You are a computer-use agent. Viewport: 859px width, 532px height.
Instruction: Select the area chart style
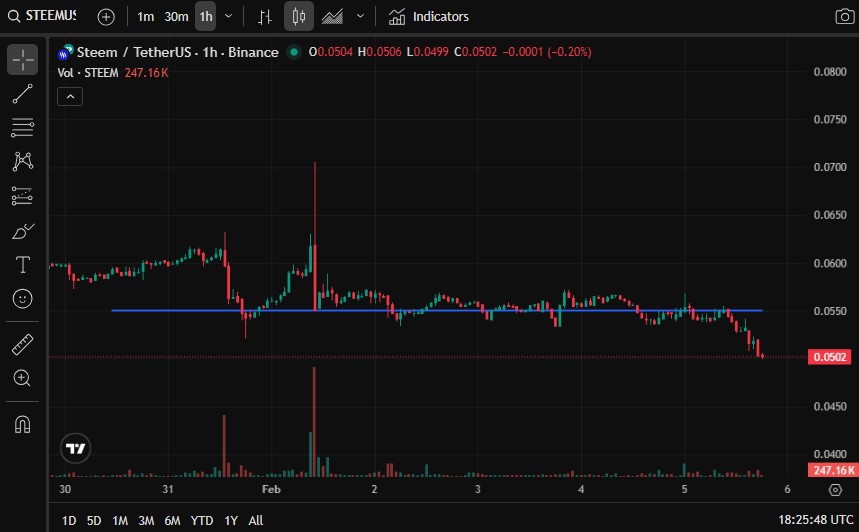332,16
